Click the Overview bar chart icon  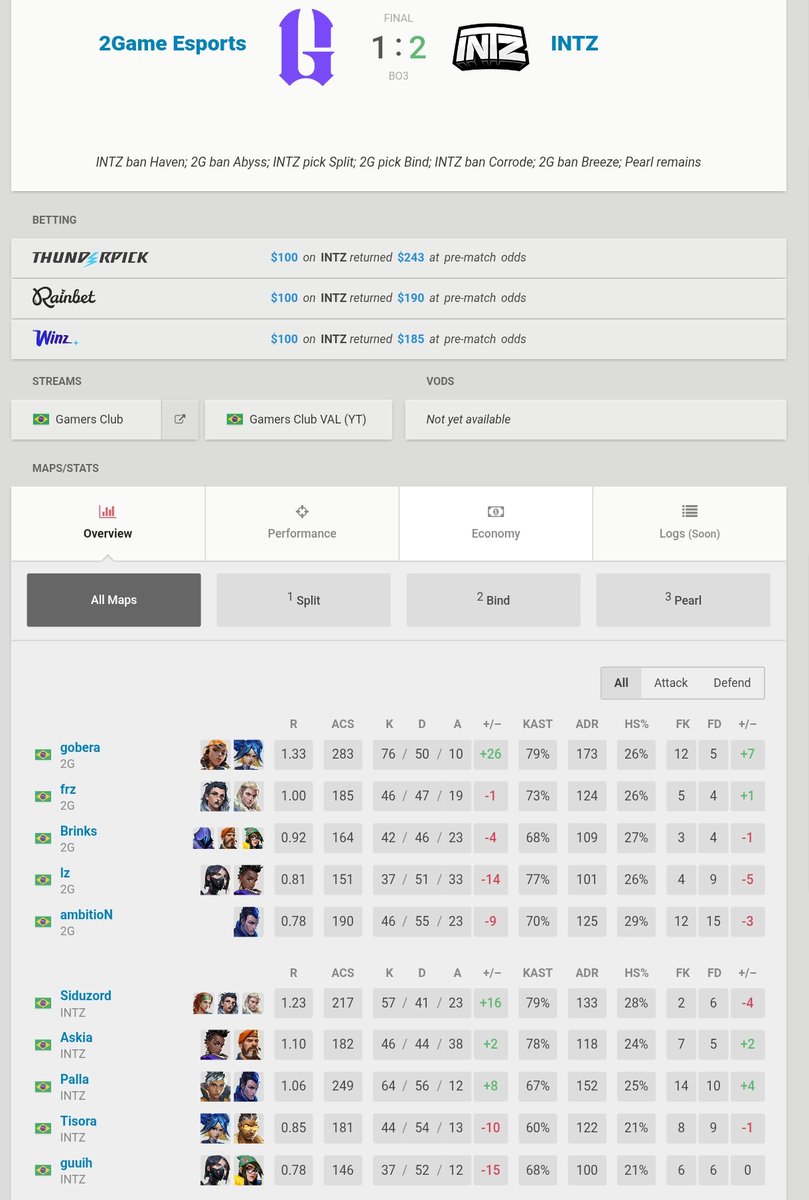[x=108, y=511]
